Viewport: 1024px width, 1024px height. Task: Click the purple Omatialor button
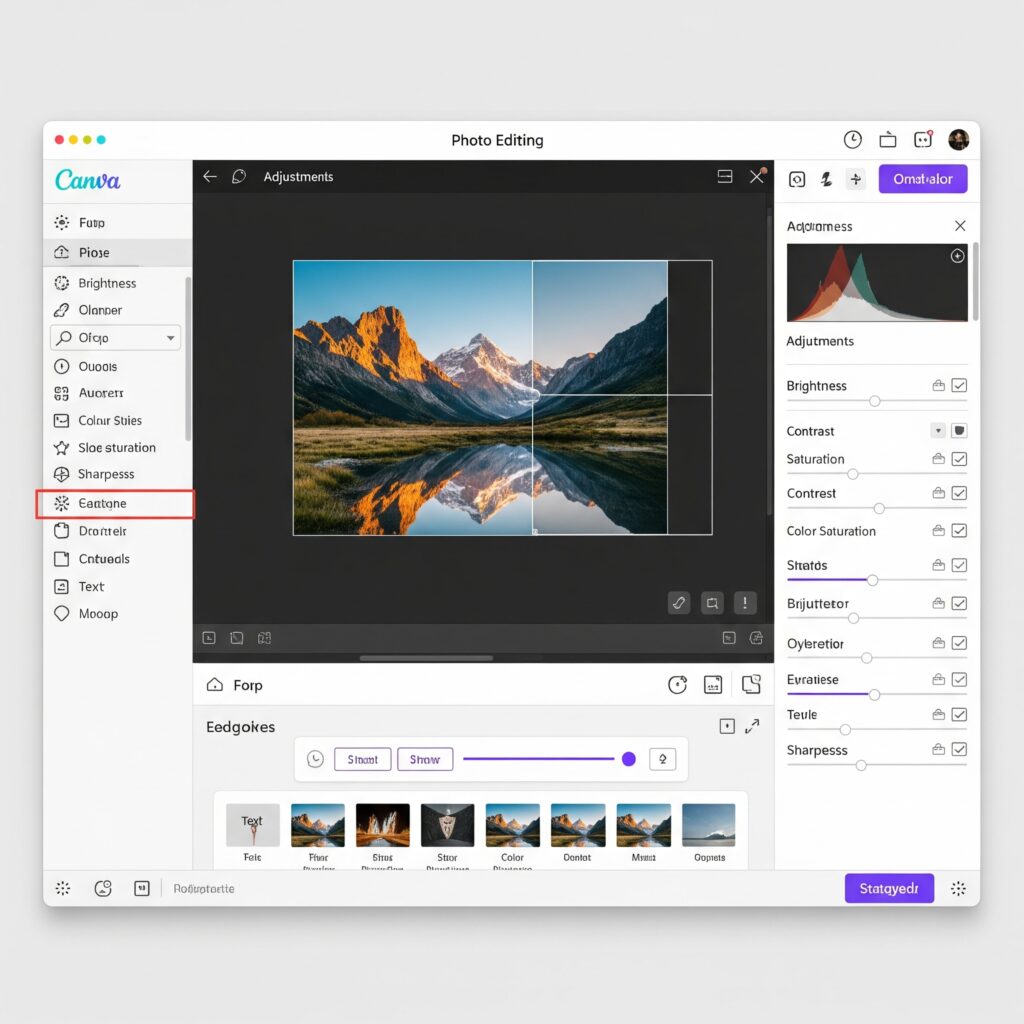[x=922, y=179]
